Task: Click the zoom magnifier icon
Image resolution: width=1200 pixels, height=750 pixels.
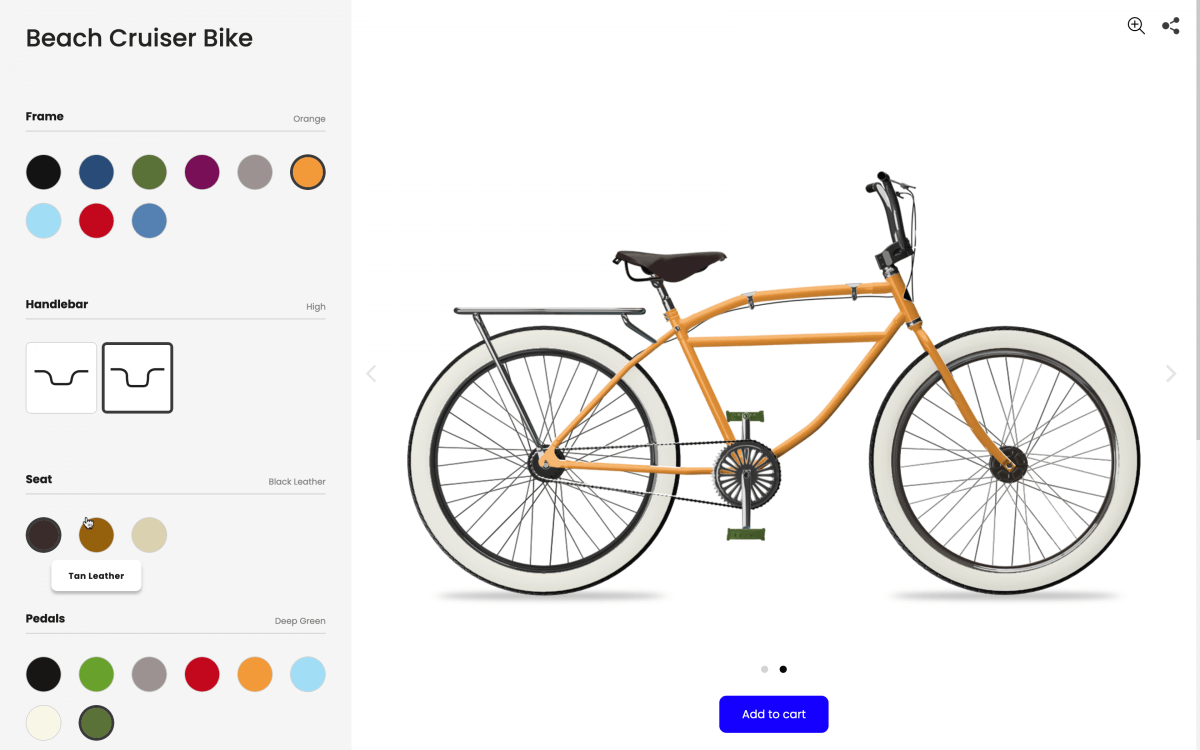Action: (1136, 26)
